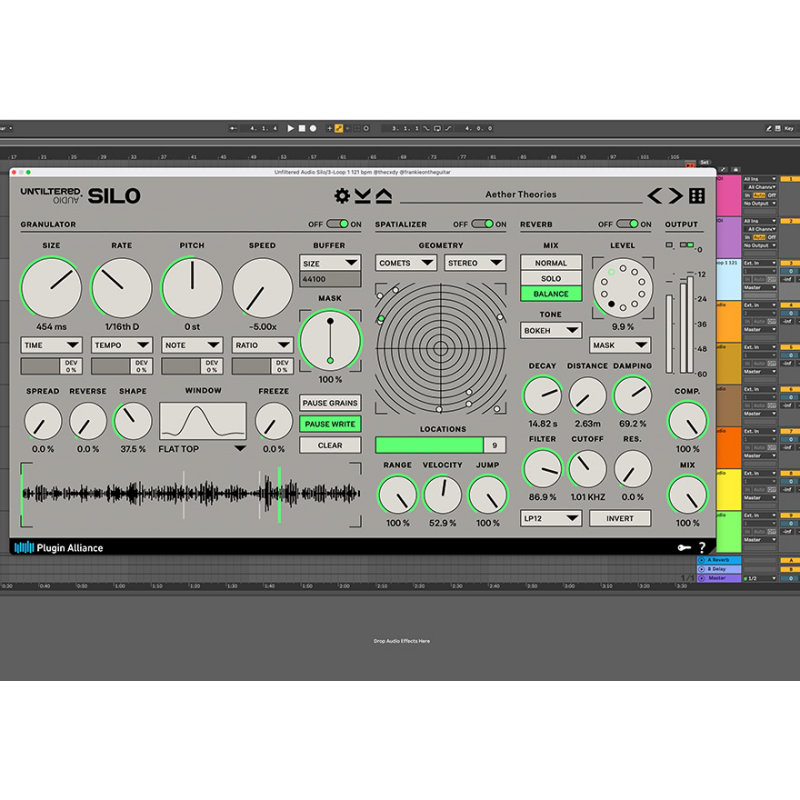Click the Freeze knob

(273, 421)
